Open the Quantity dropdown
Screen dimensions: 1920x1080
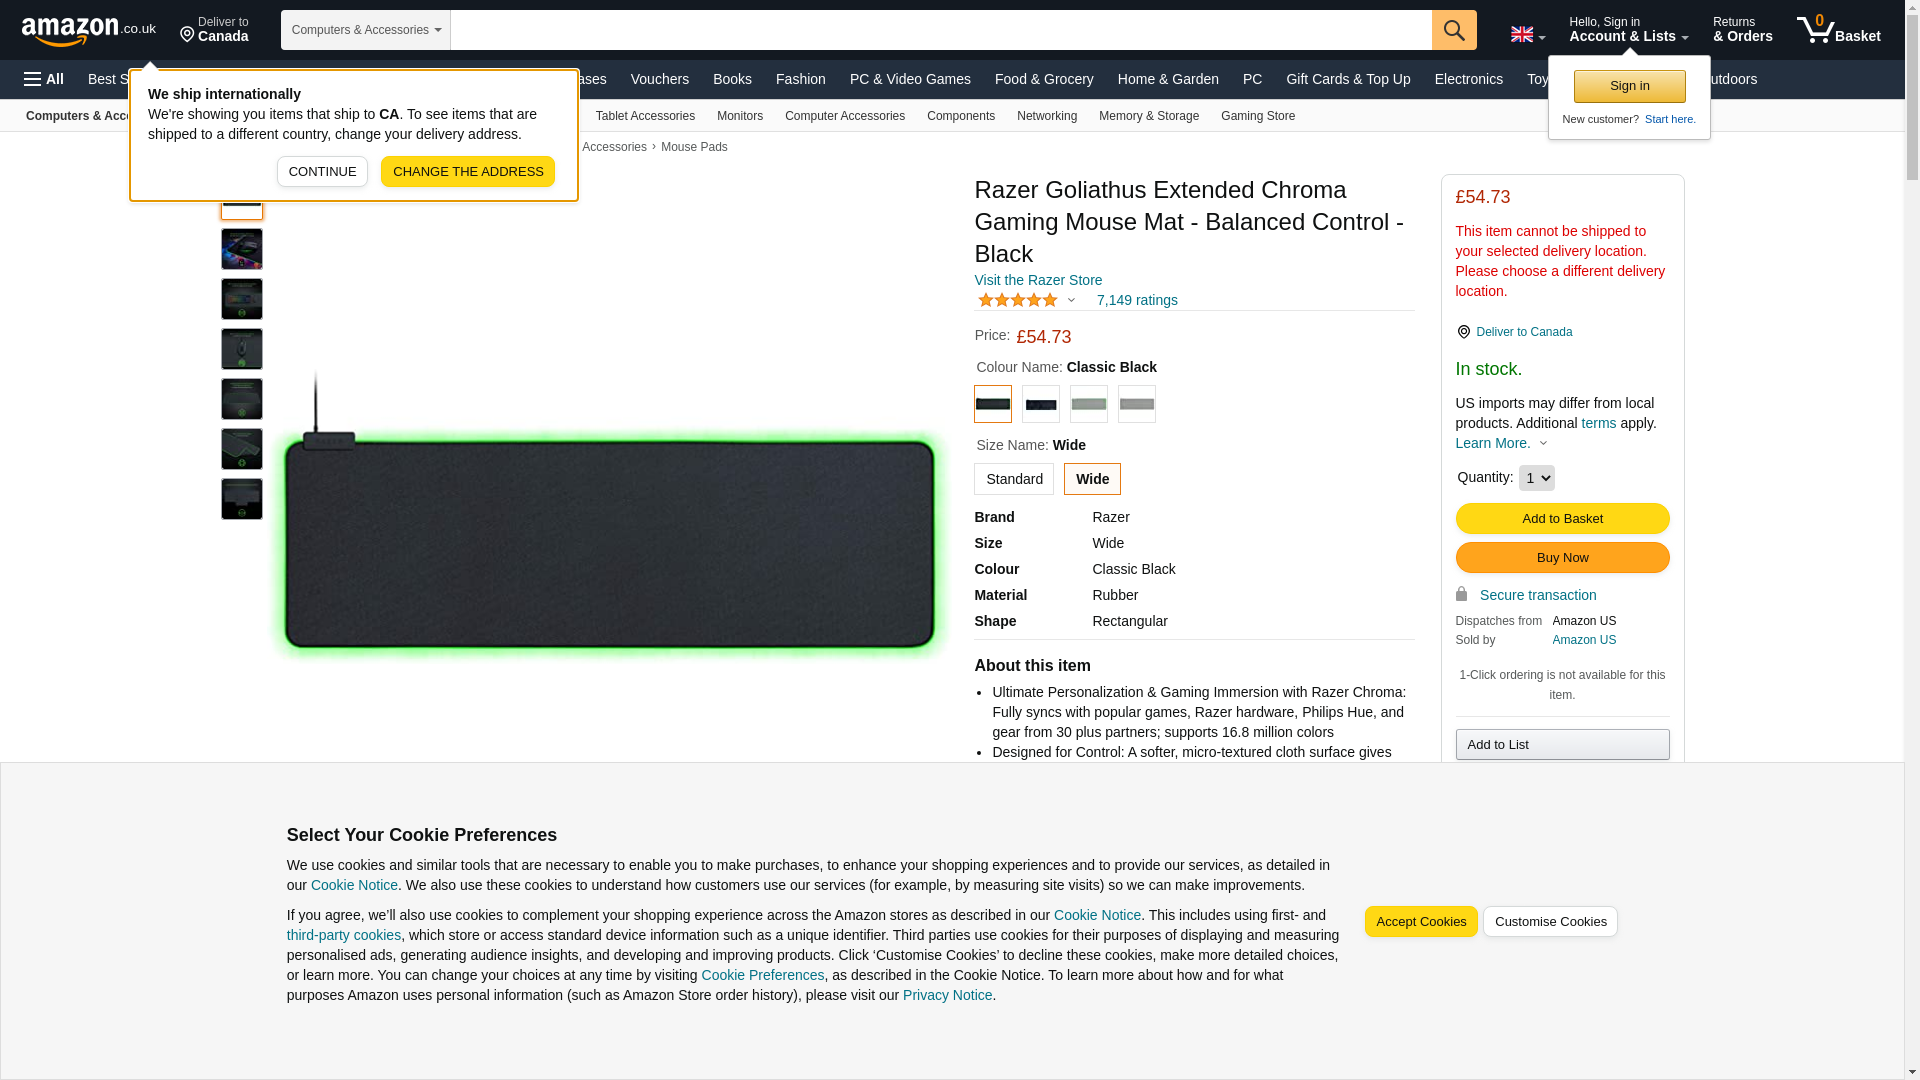point(1537,478)
